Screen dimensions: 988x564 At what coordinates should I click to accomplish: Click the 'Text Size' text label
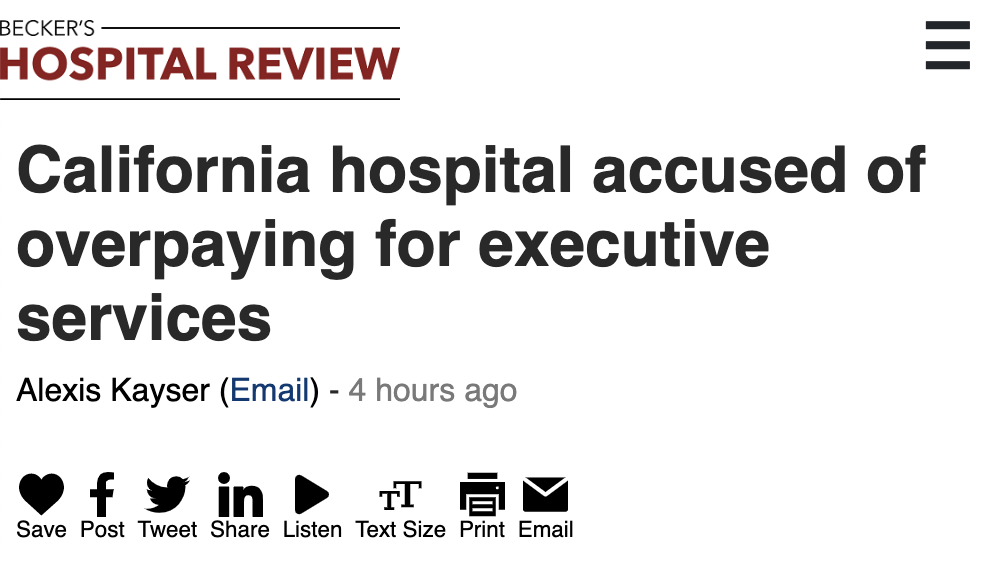tap(400, 529)
